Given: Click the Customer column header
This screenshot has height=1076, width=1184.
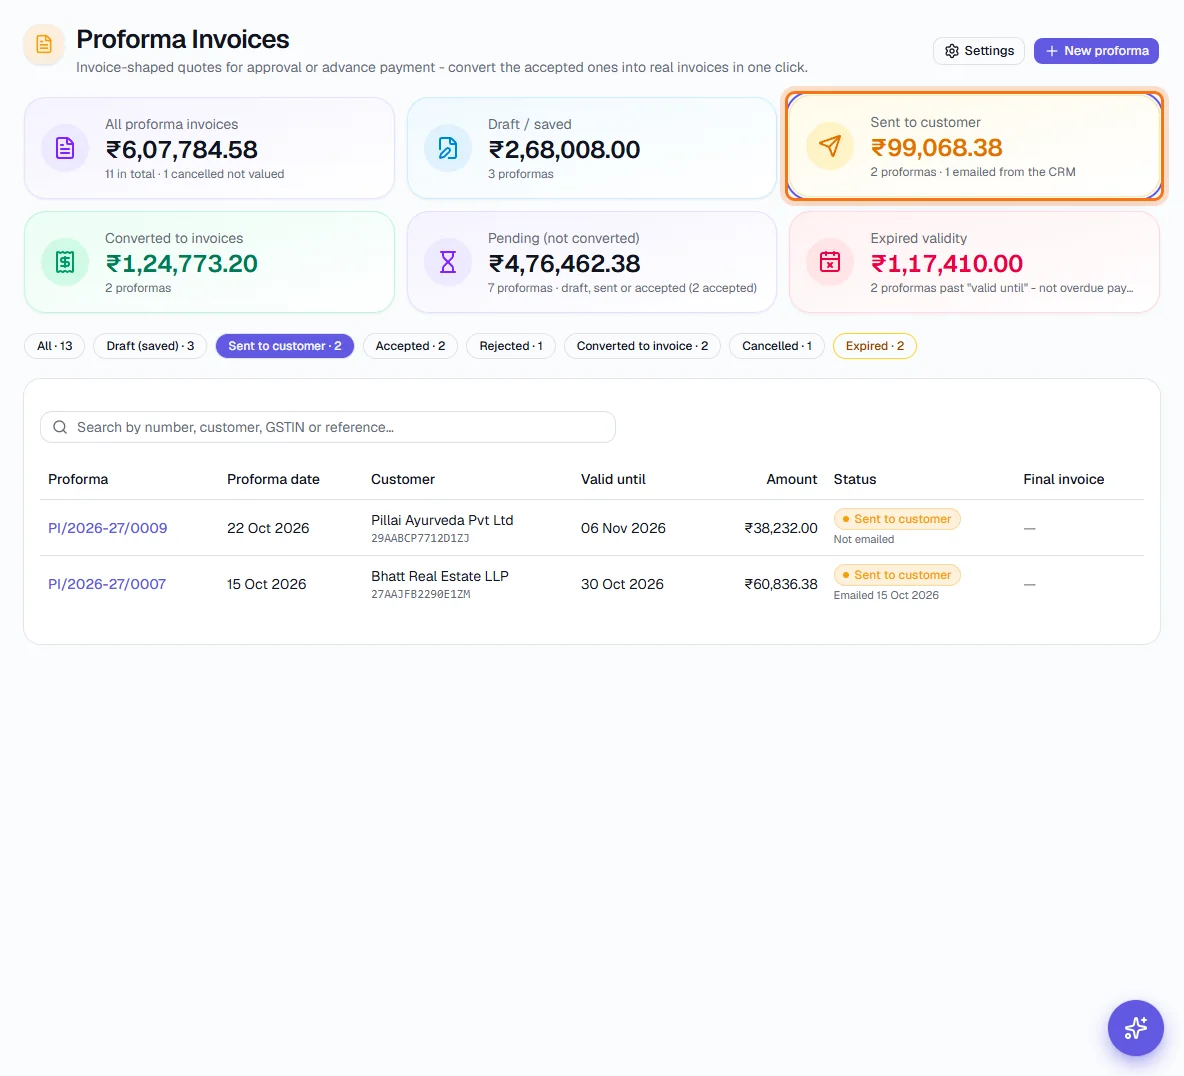Looking at the screenshot, I should (402, 479).
